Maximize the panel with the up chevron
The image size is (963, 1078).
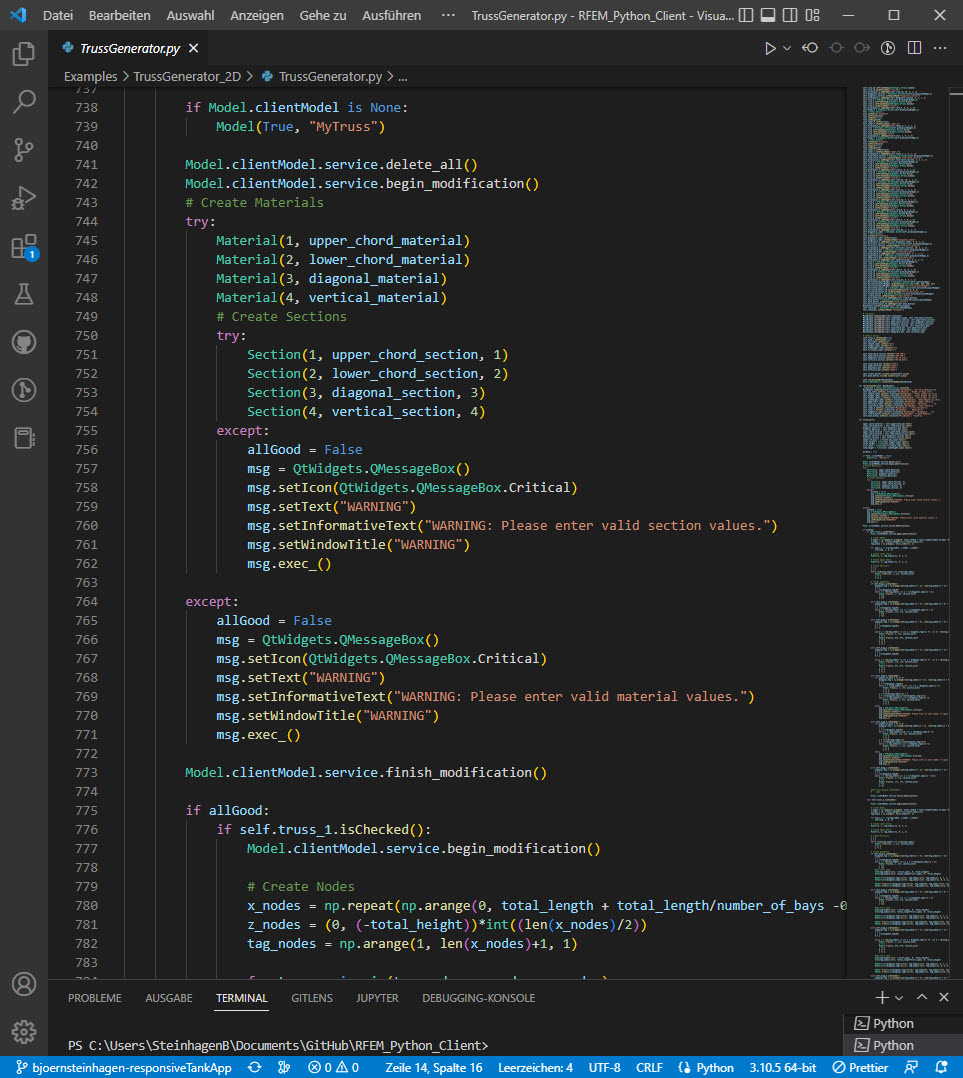(922, 997)
